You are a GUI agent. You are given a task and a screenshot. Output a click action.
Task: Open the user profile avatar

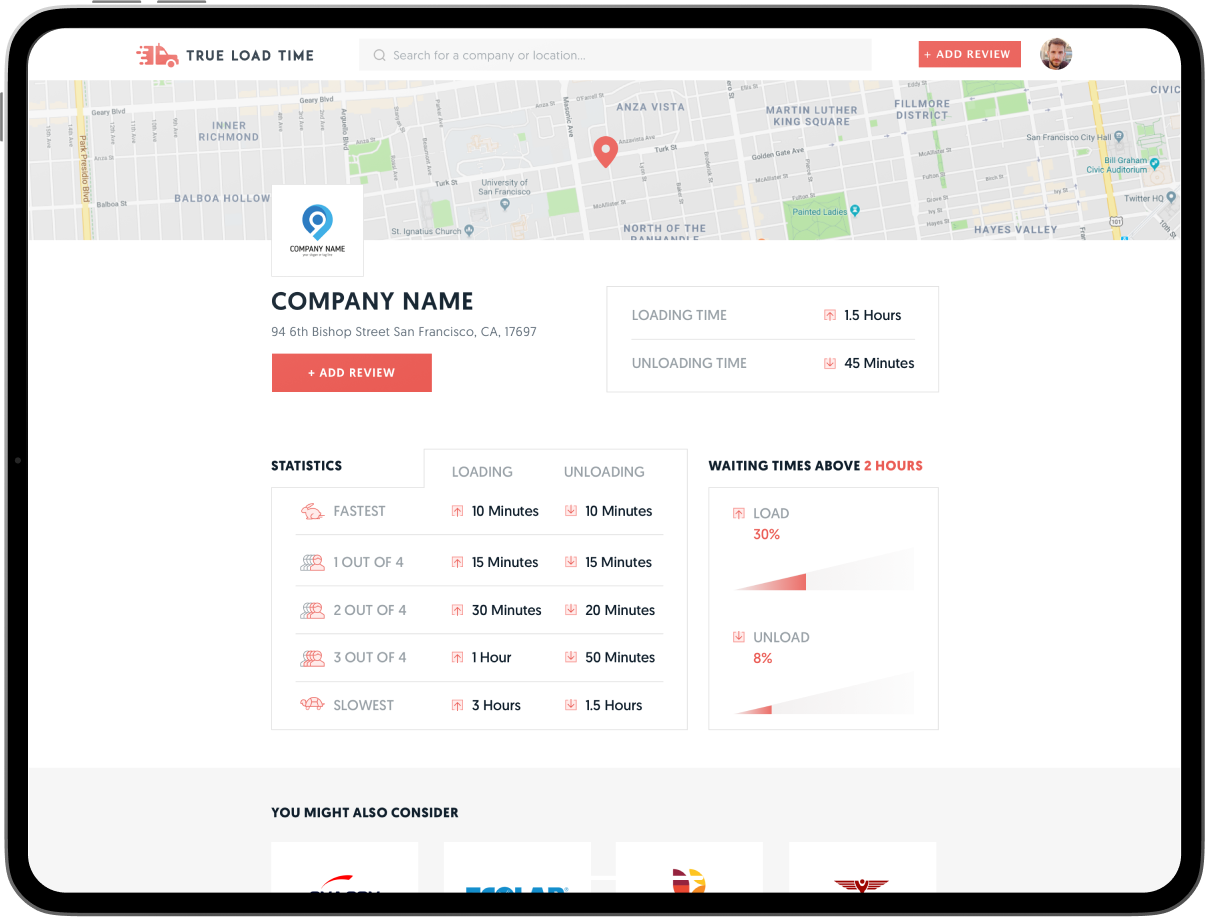(1055, 54)
